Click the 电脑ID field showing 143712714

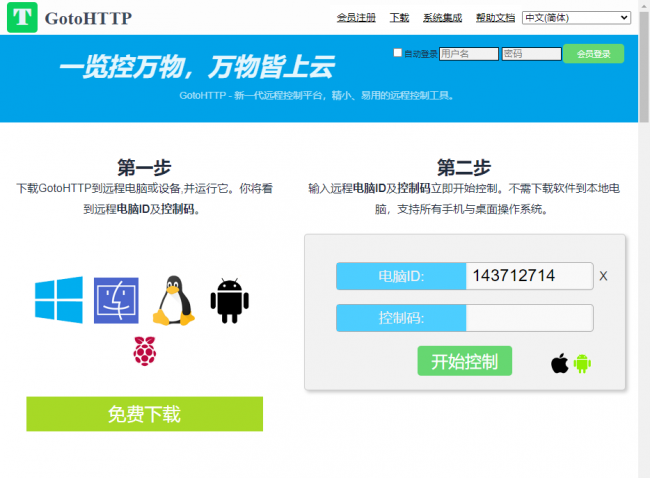click(529, 276)
